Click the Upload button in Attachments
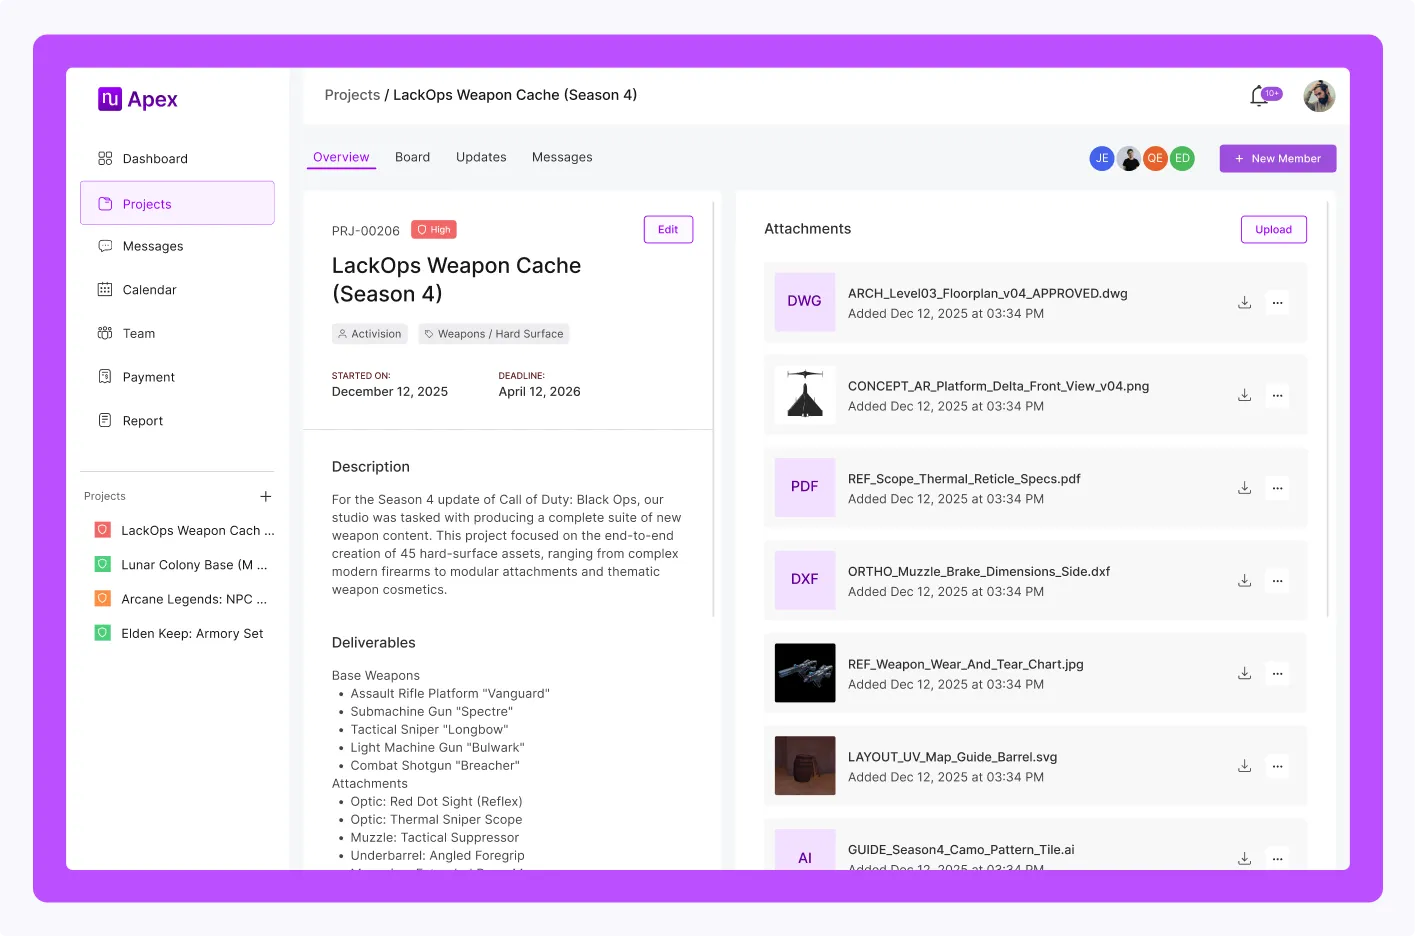The width and height of the screenshot is (1415, 936). click(x=1273, y=230)
